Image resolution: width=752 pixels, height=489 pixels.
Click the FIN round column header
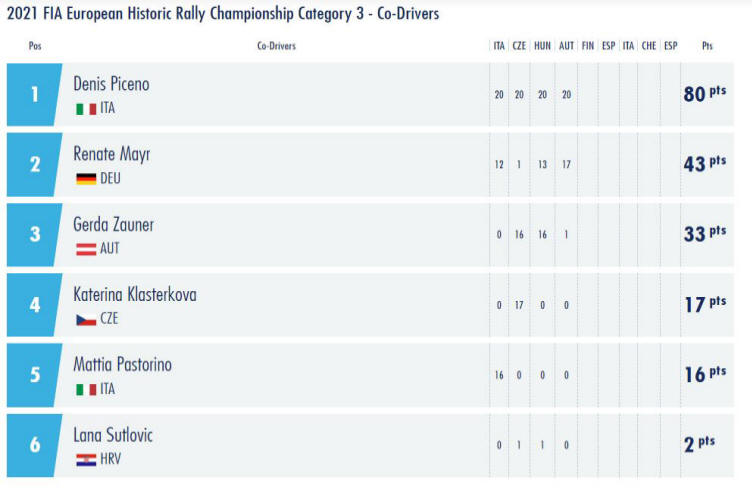pos(588,46)
